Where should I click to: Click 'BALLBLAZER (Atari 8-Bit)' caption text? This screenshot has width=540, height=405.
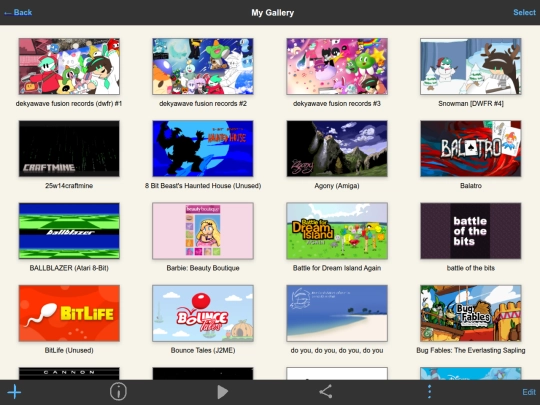click(69, 268)
